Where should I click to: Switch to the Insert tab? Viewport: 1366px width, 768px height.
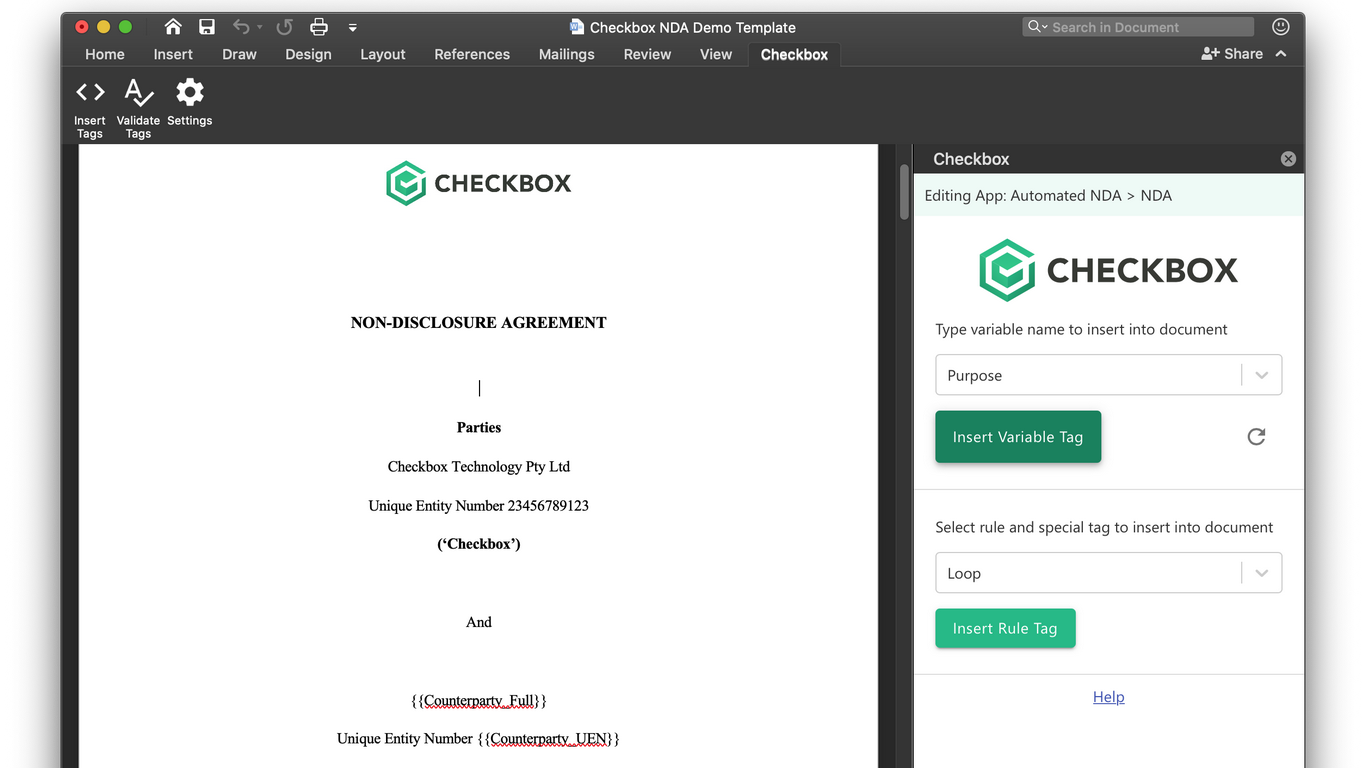coord(173,54)
